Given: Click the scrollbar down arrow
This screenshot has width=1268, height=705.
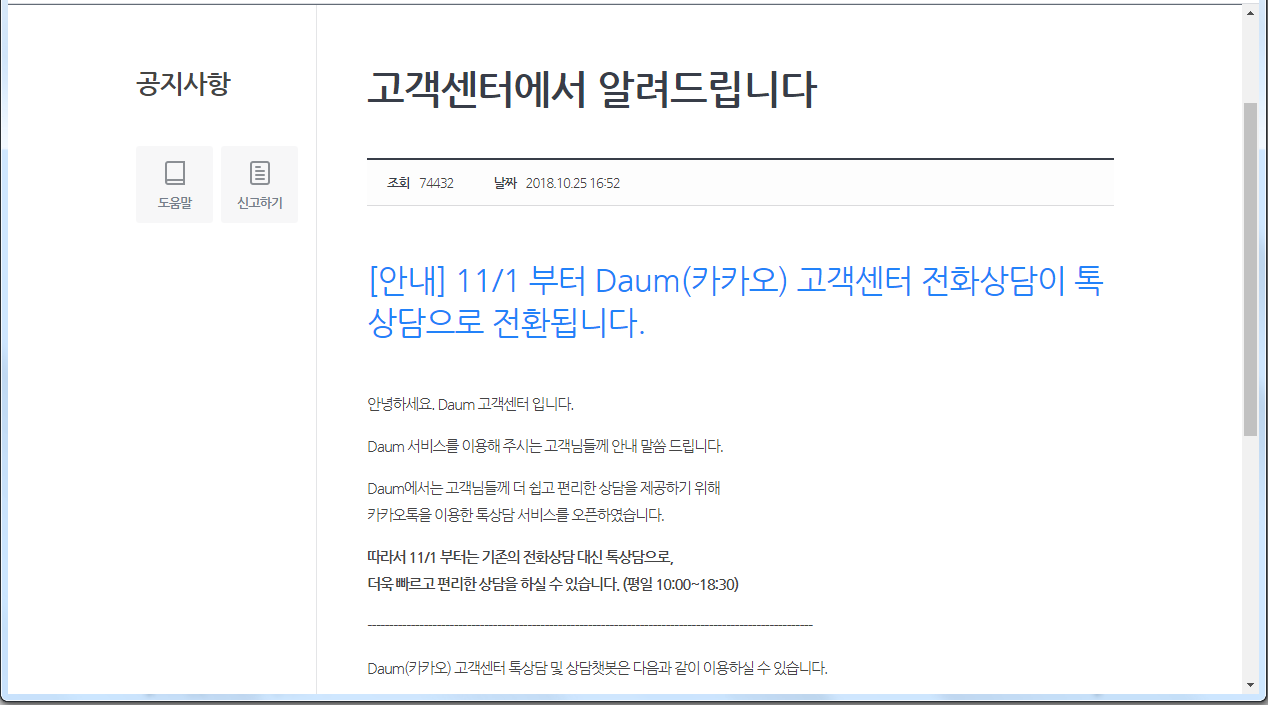Looking at the screenshot, I should (1250, 685).
